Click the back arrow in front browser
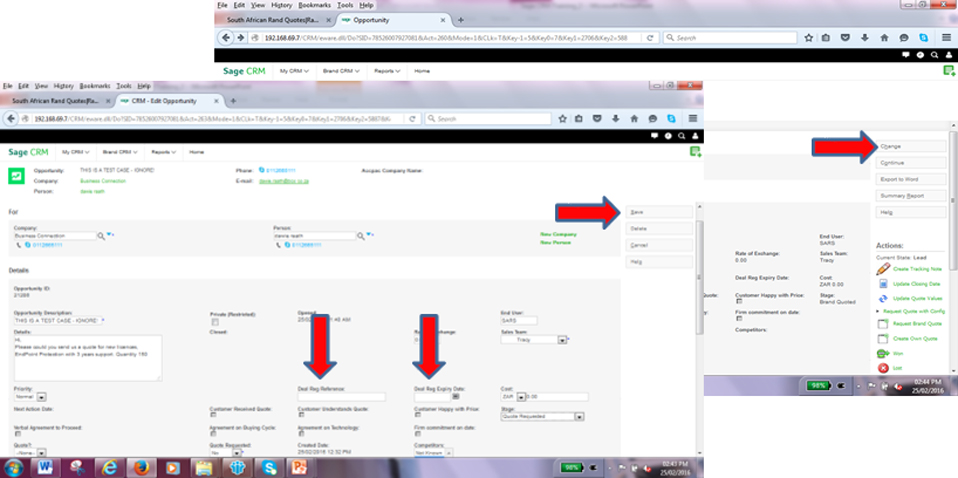 (x=10, y=119)
